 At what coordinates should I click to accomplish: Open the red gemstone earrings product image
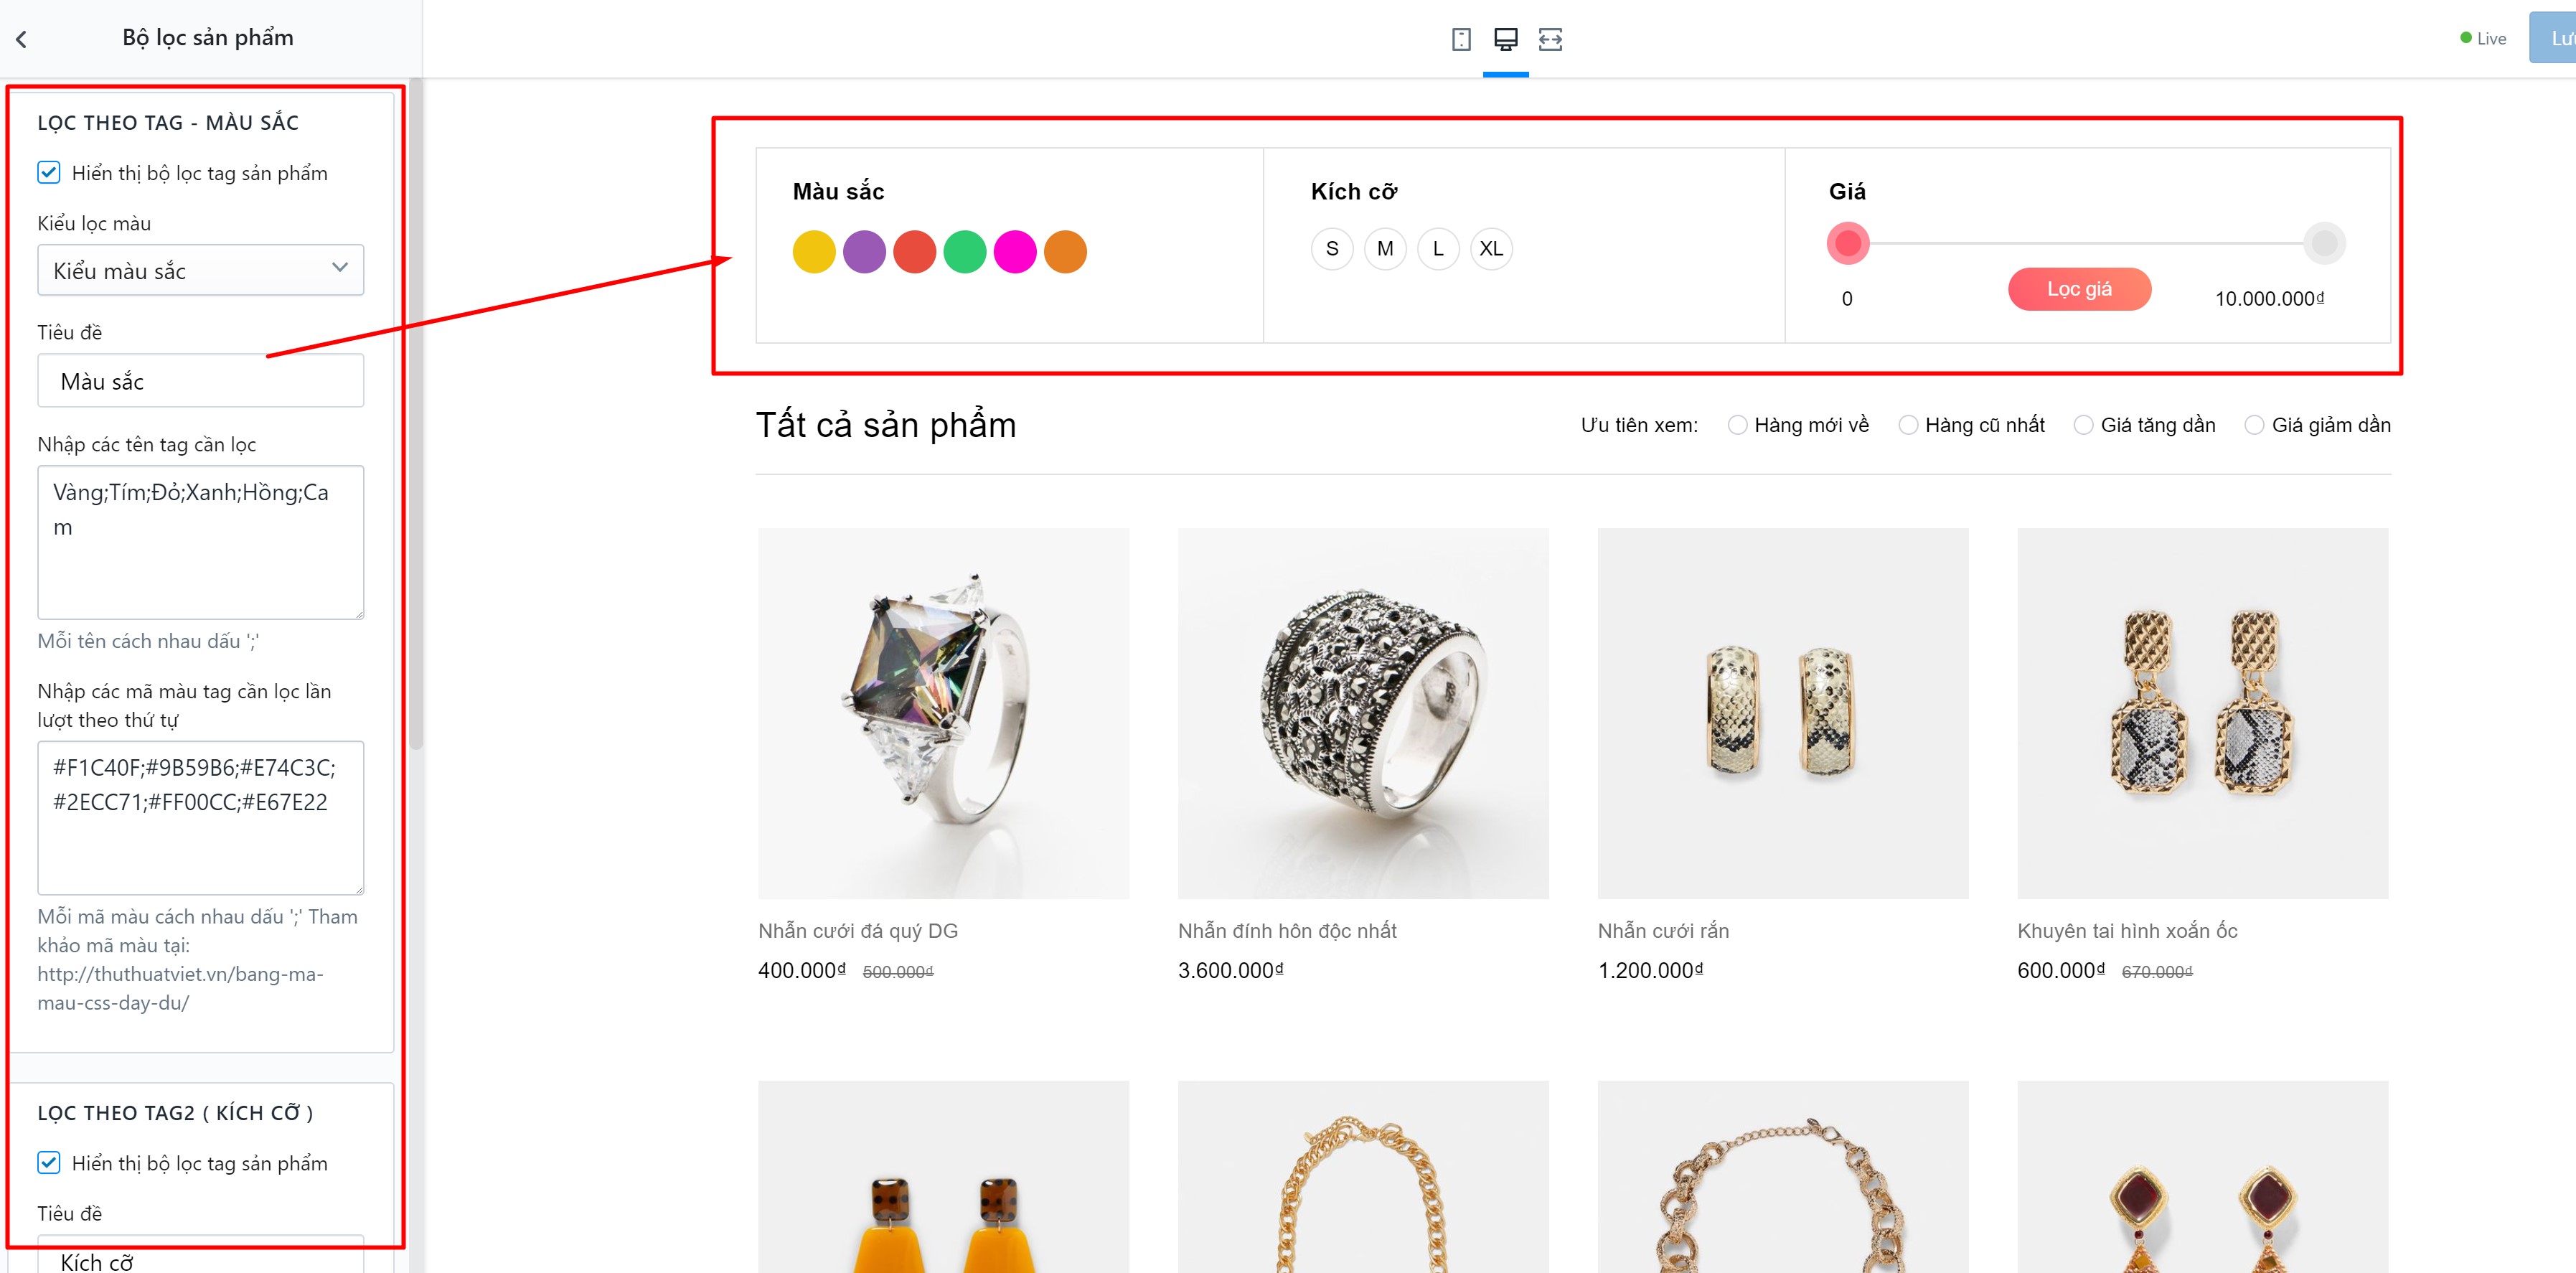click(x=2203, y=1176)
